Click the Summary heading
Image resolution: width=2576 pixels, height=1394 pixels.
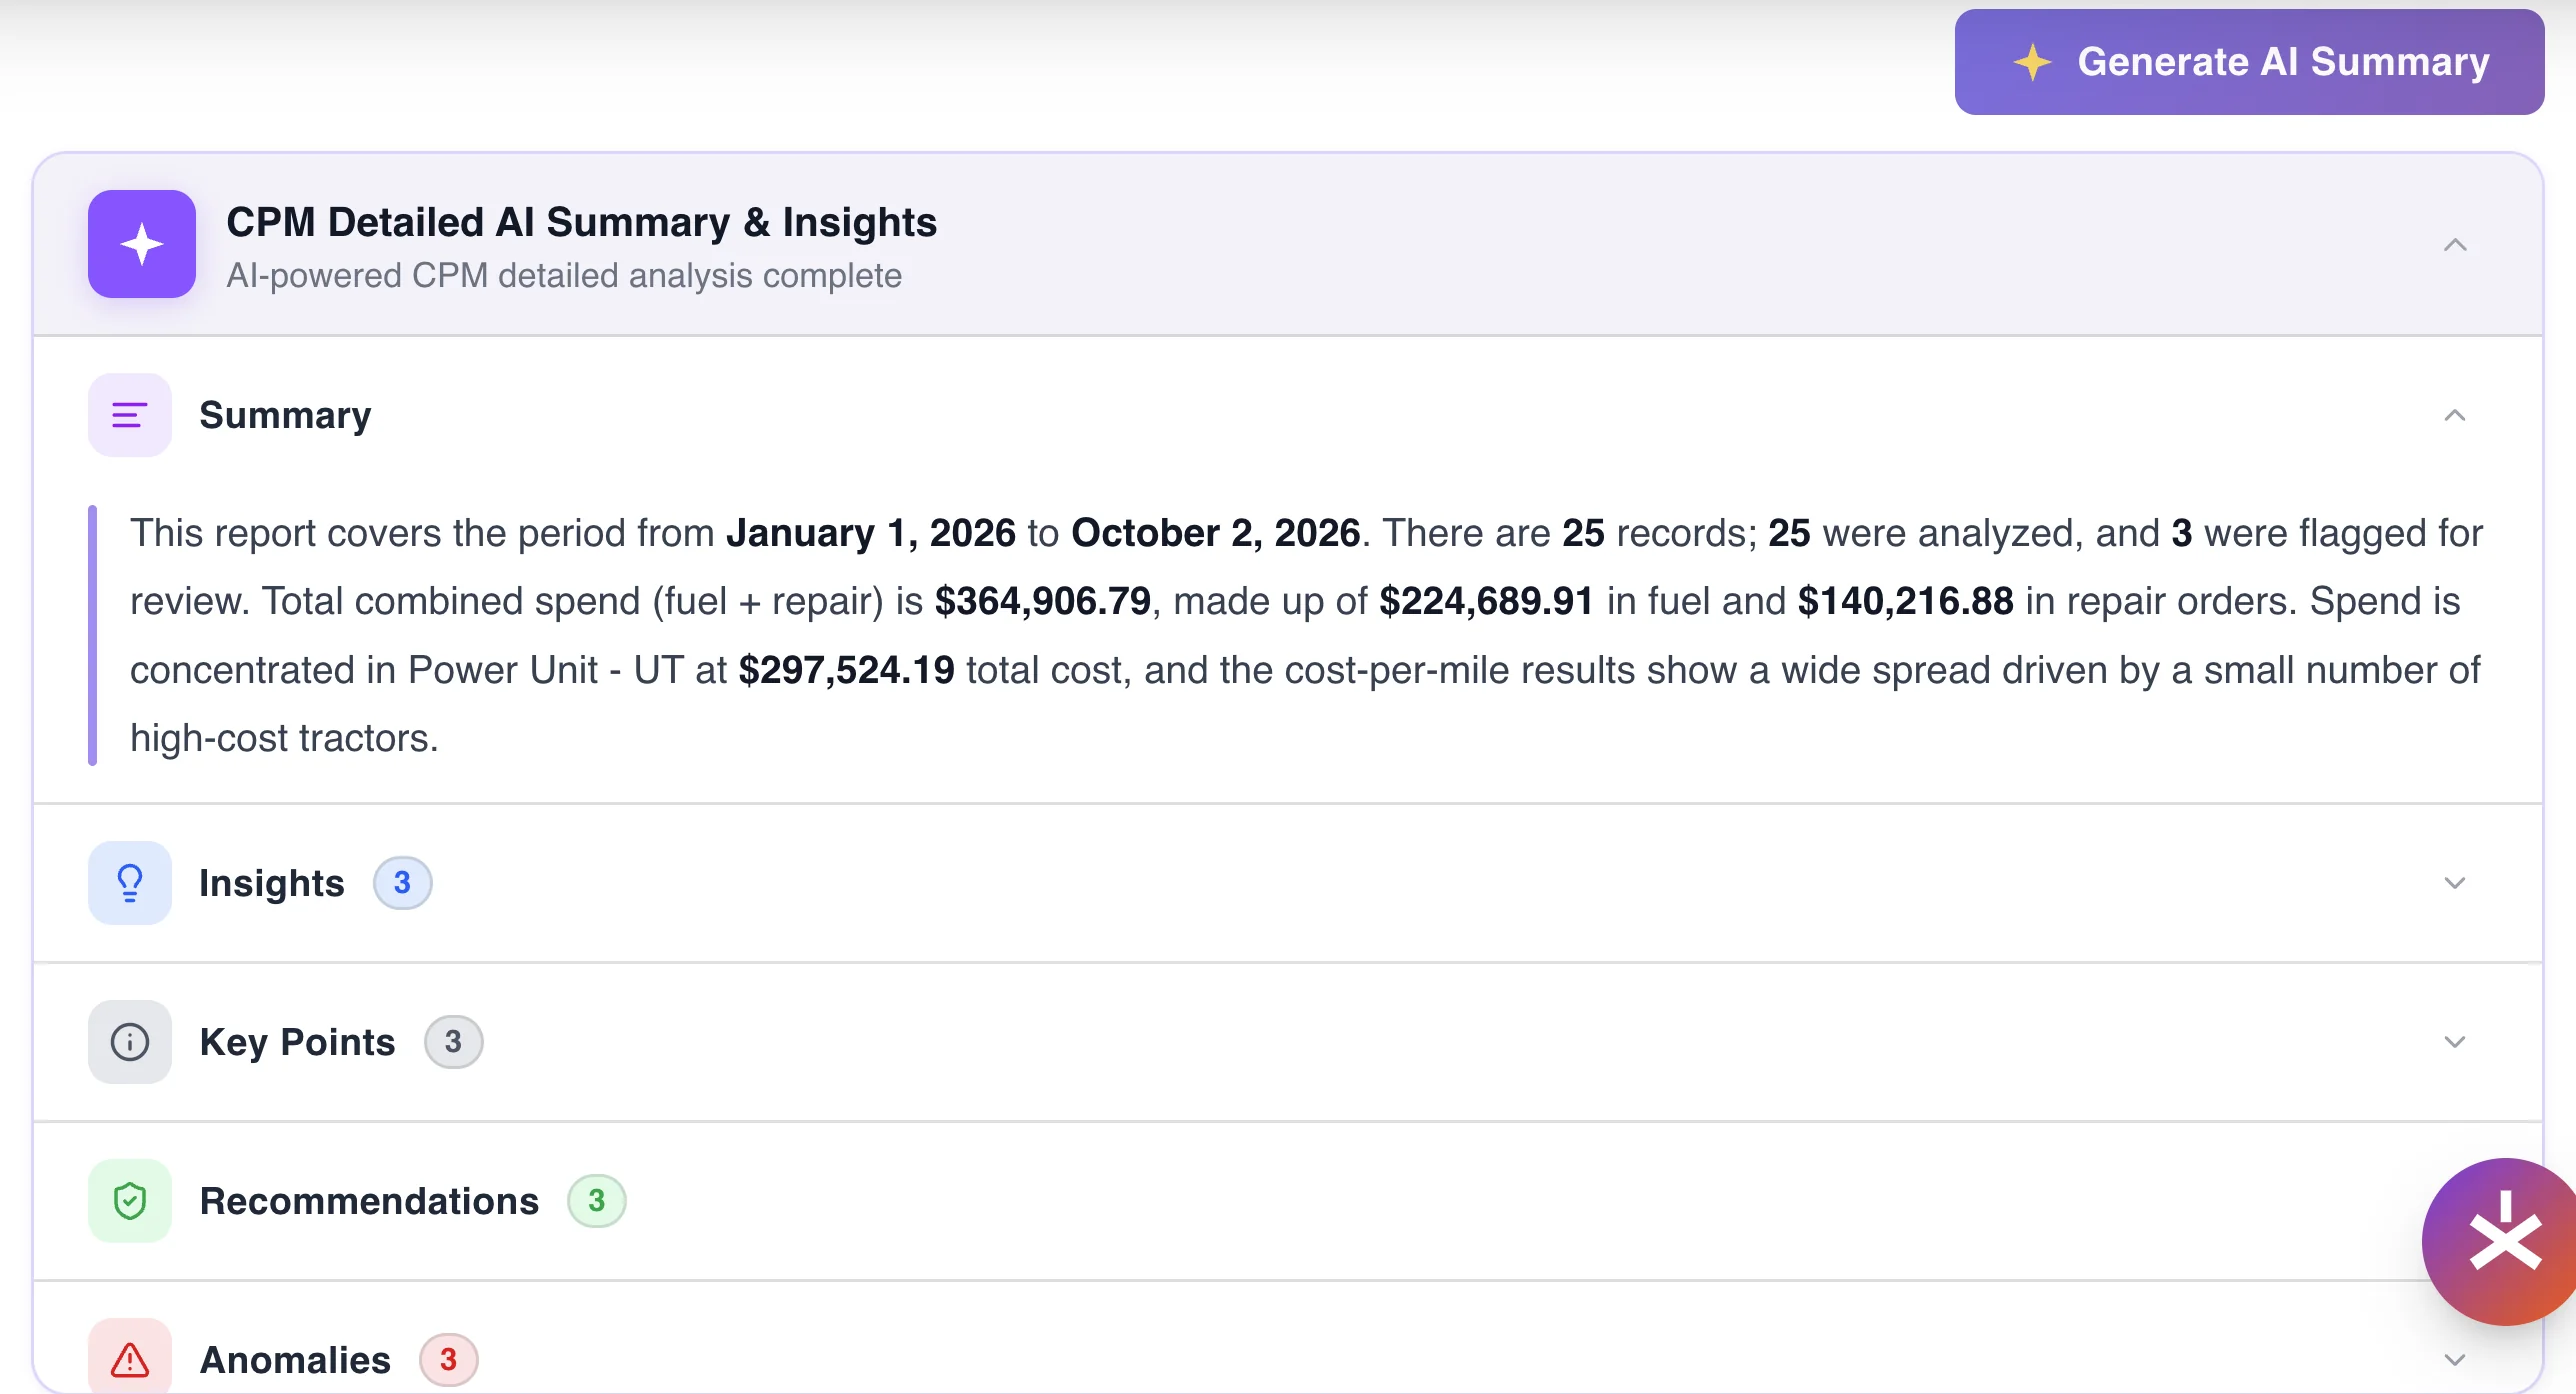click(x=285, y=415)
